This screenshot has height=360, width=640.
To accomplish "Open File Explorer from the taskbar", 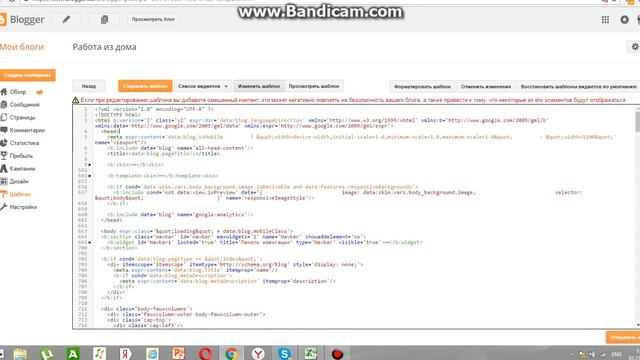I will pyautogui.click(x=20, y=353).
